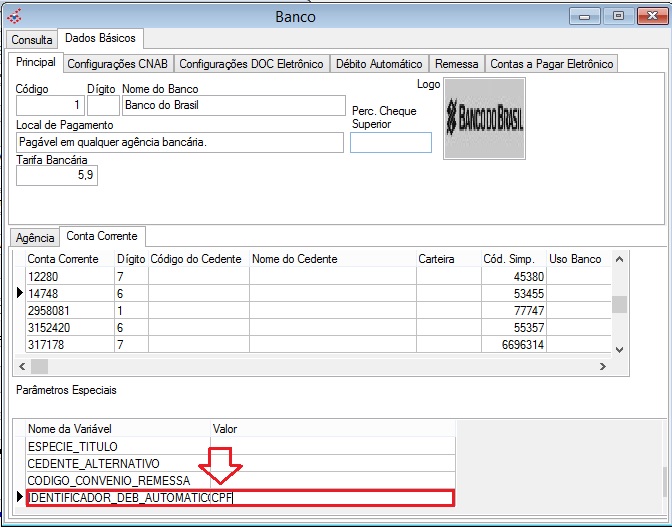Go to the Remessa tab
This screenshot has width=672, height=527.
click(x=457, y=64)
